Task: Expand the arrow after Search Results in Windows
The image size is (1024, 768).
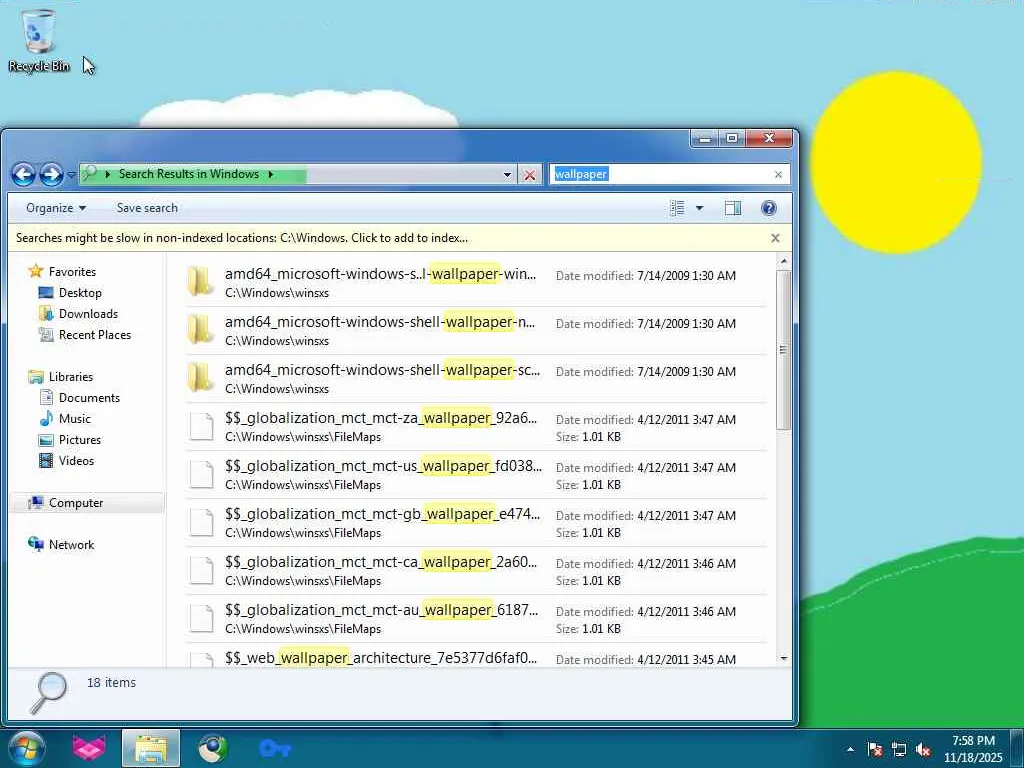Action: pos(271,174)
